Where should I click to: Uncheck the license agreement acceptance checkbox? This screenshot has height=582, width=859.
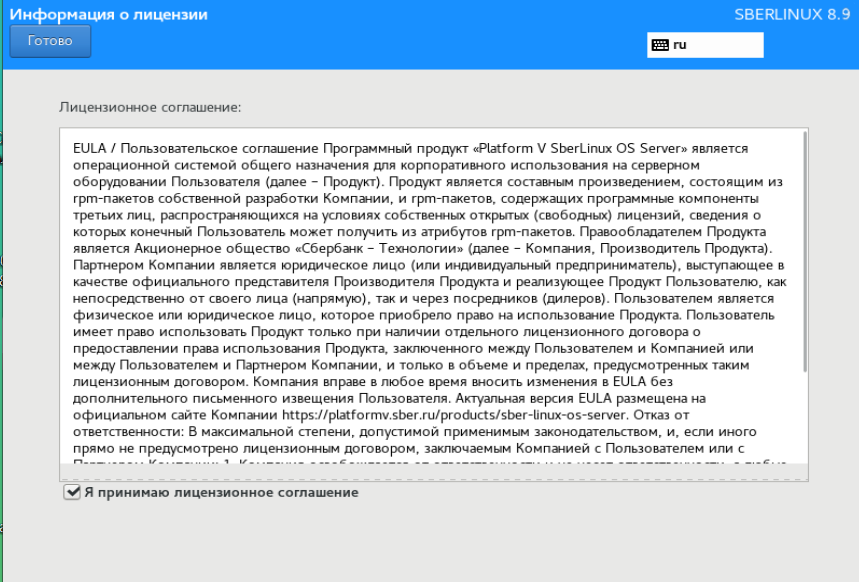(x=71, y=492)
